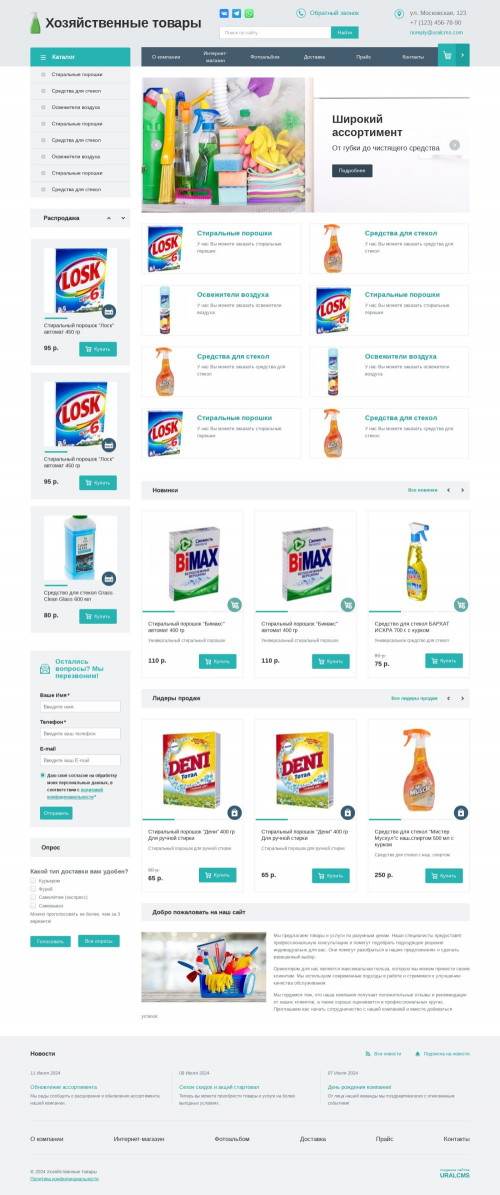Viewport: 500px width, 1195px height.
Task: Open the WhatsApp icon in header
Action: (x=249, y=13)
